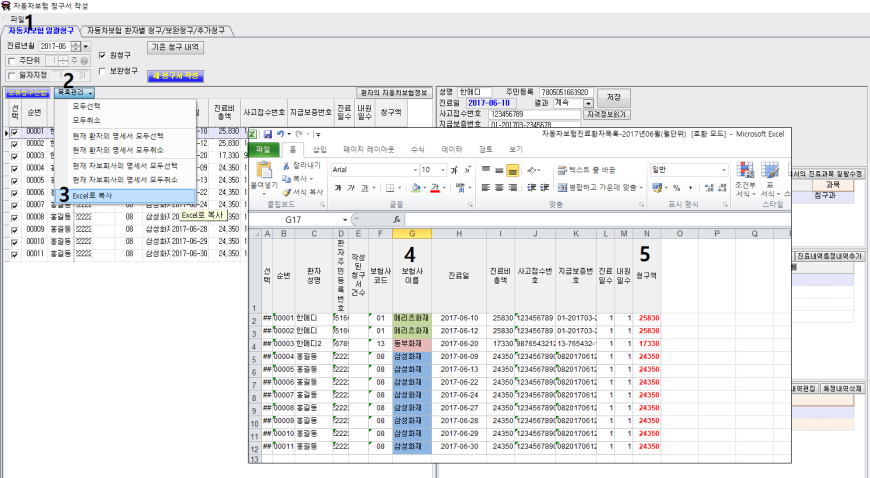Uncheck the row 00009 selection checkbox
The height and width of the screenshot is (478, 870).
pyautogui.click(x=14, y=229)
